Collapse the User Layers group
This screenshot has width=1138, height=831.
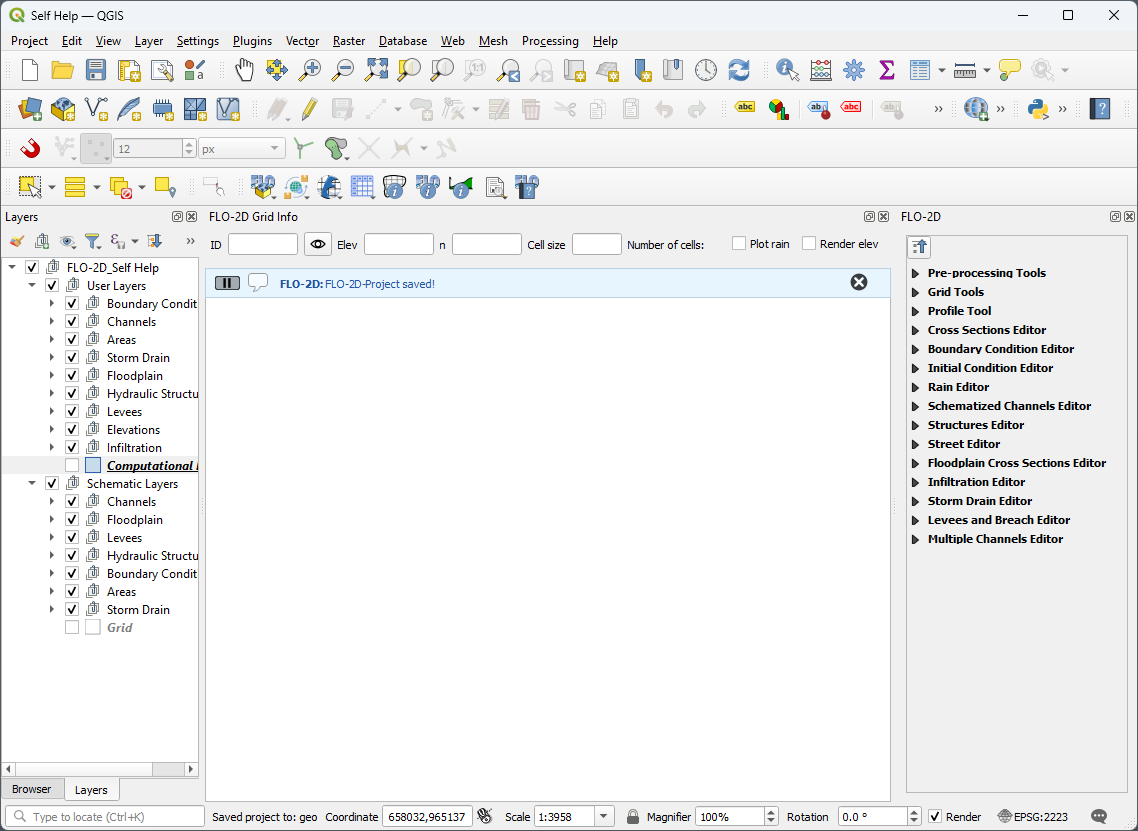coord(32,286)
